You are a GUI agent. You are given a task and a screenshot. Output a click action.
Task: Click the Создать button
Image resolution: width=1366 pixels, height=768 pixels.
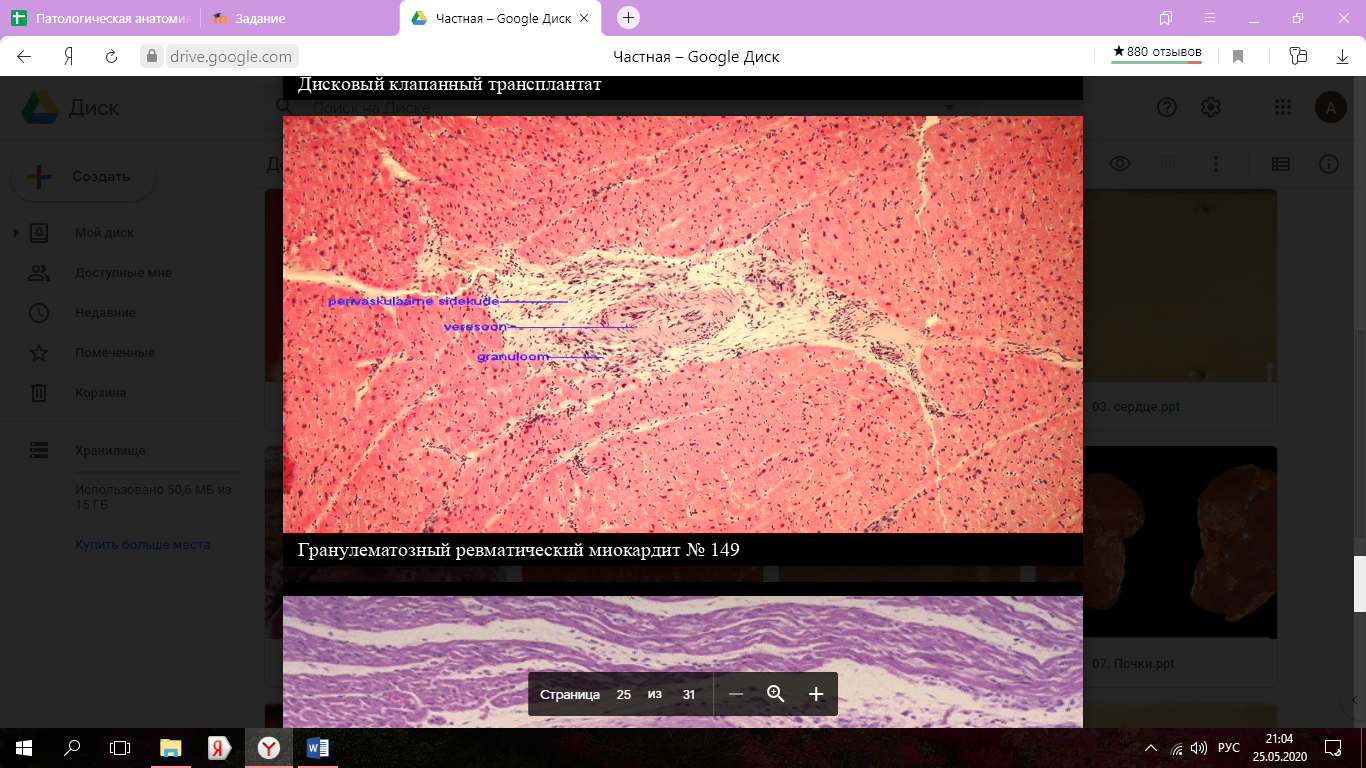(x=82, y=177)
